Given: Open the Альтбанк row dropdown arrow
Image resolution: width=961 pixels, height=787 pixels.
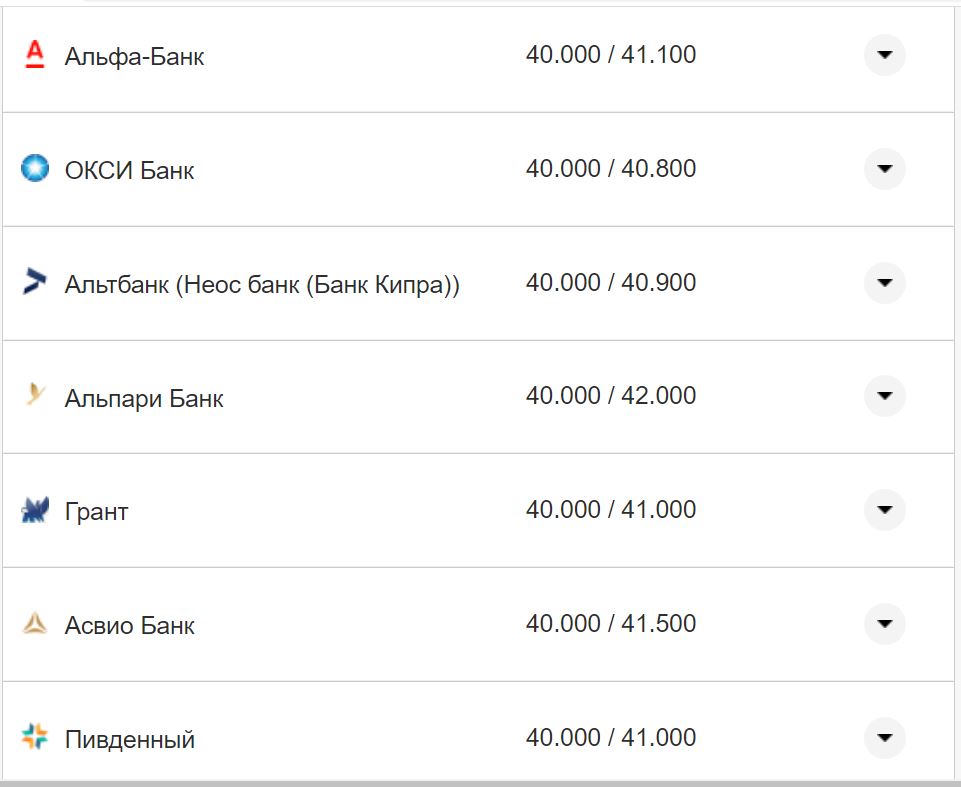Looking at the screenshot, I should (884, 283).
